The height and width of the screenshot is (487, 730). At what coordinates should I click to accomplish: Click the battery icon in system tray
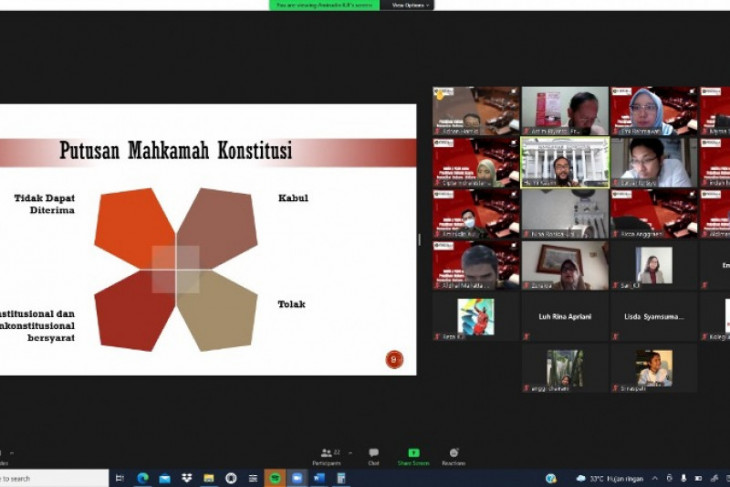click(x=698, y=479)
